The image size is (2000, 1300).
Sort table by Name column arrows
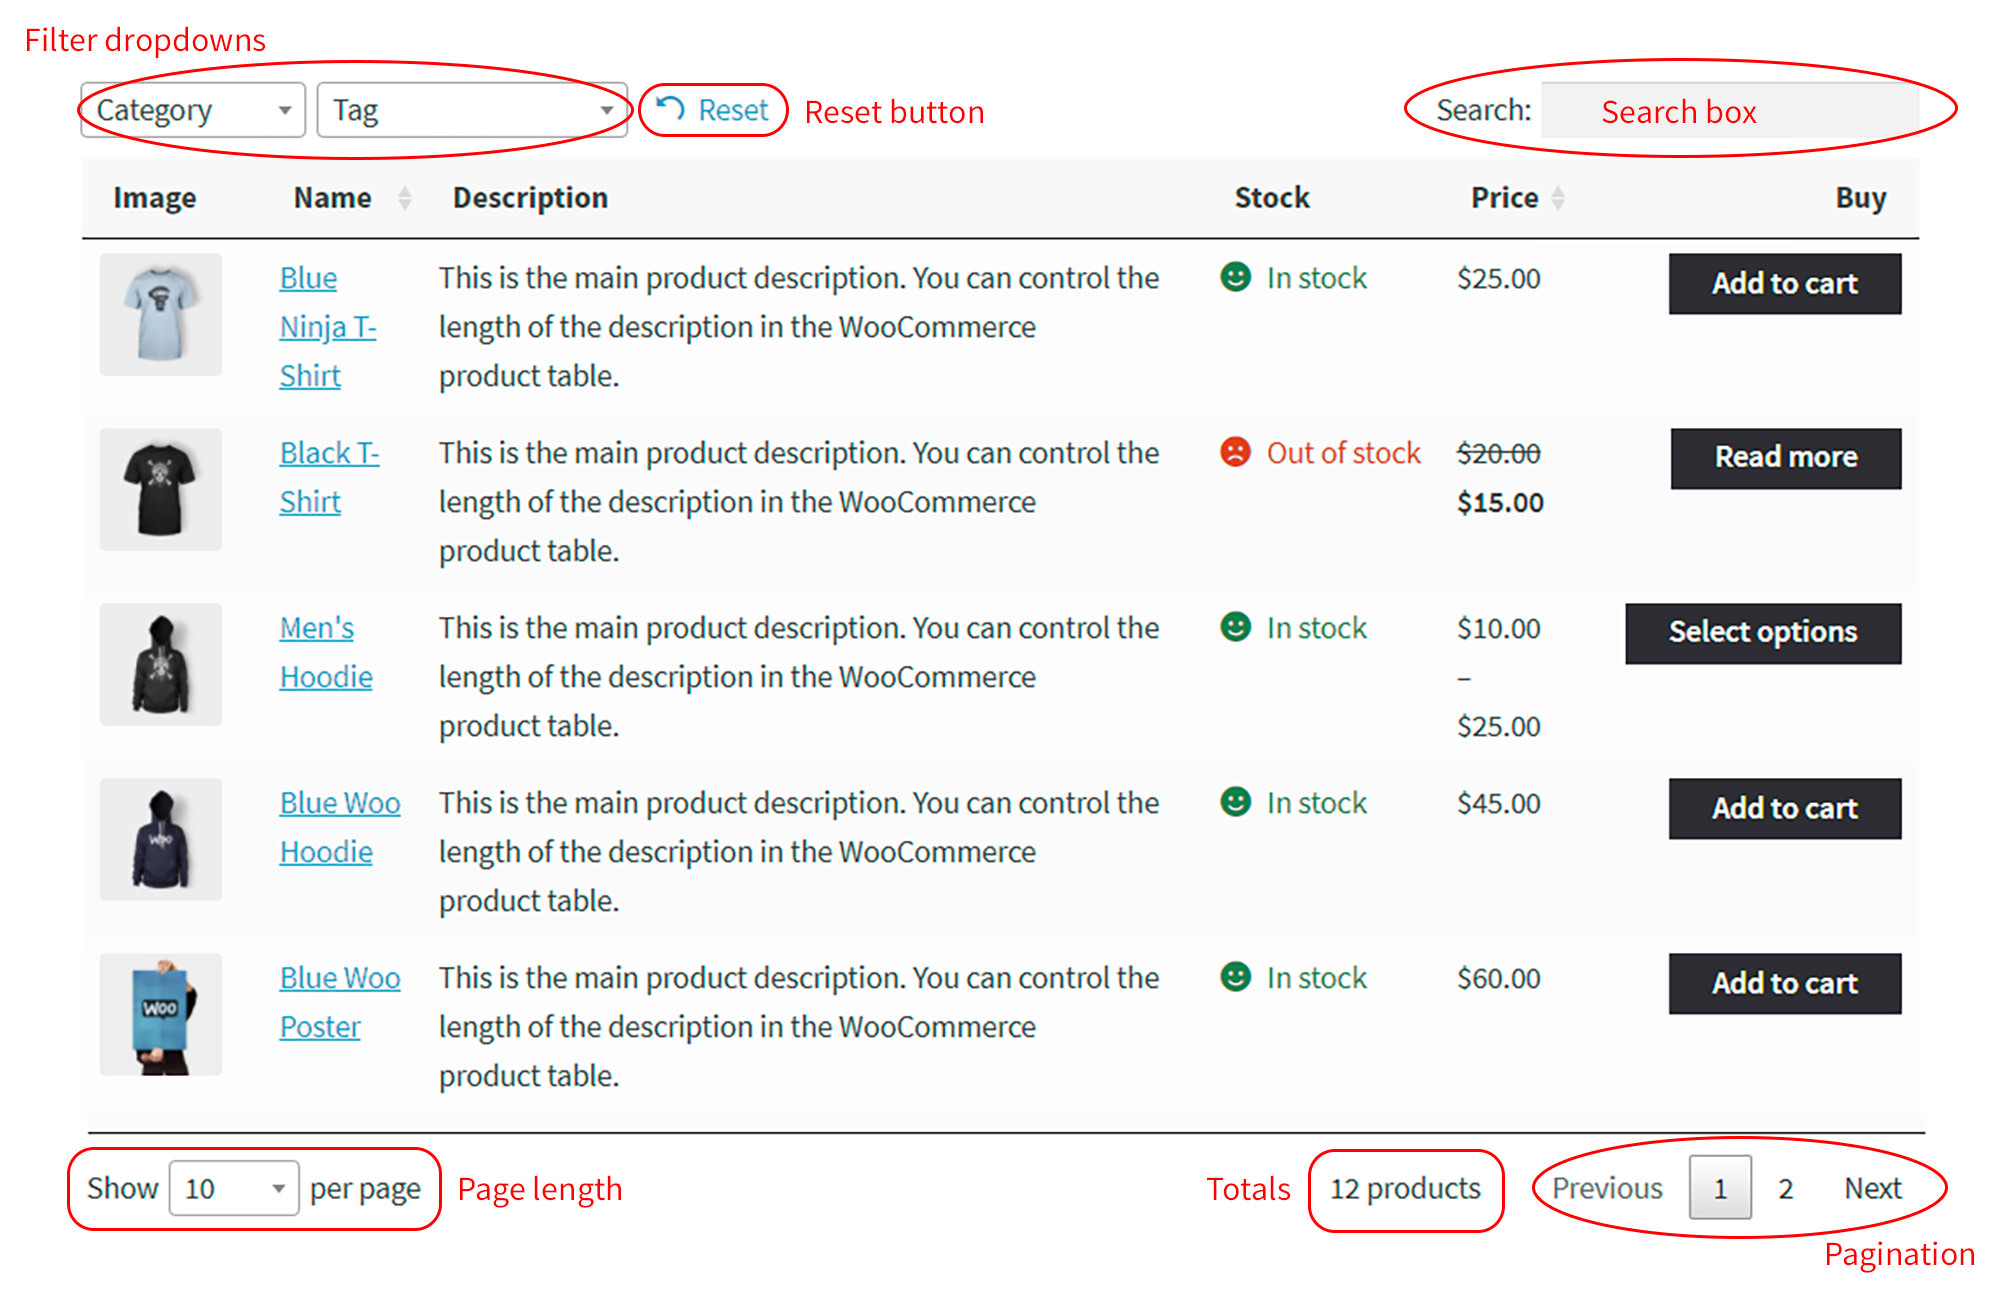pos(405,198)
